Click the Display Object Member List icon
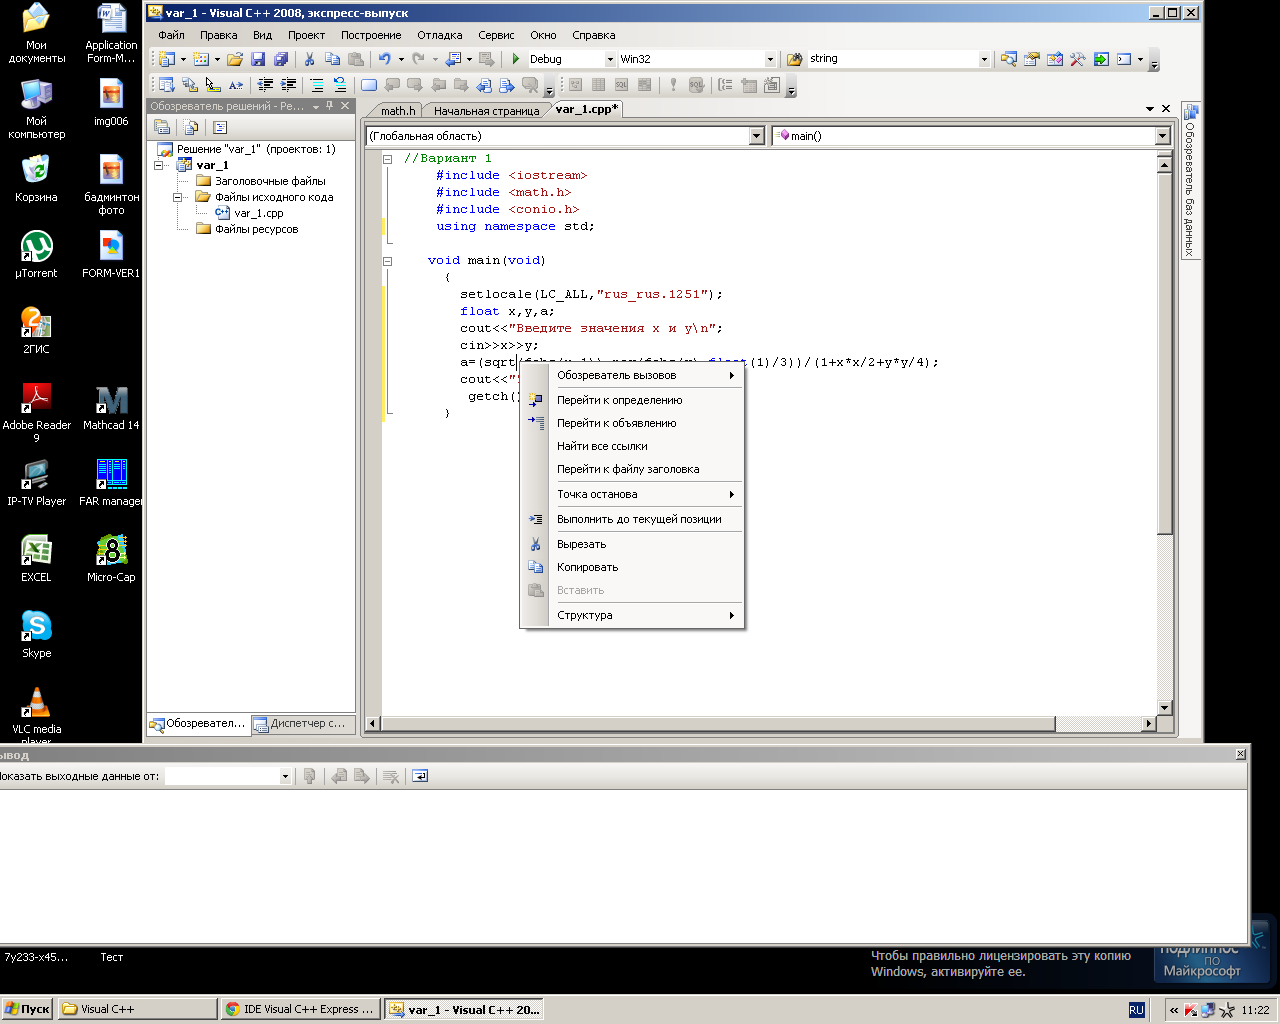The height and width of the screenshot is (1024, 1280). point(167,85)
